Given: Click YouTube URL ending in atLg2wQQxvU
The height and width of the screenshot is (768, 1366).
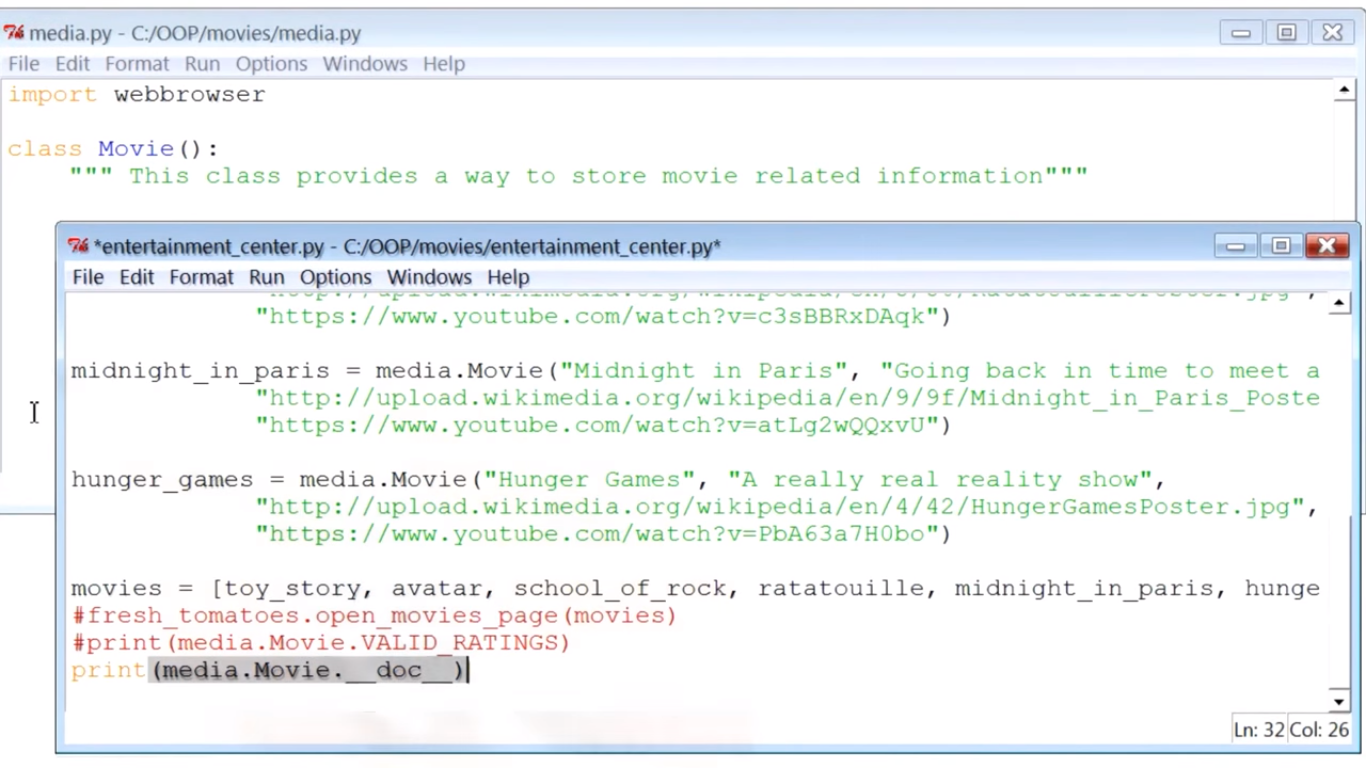Looking at the screenshot, I should pyautogui.click(x=597, y=425).
